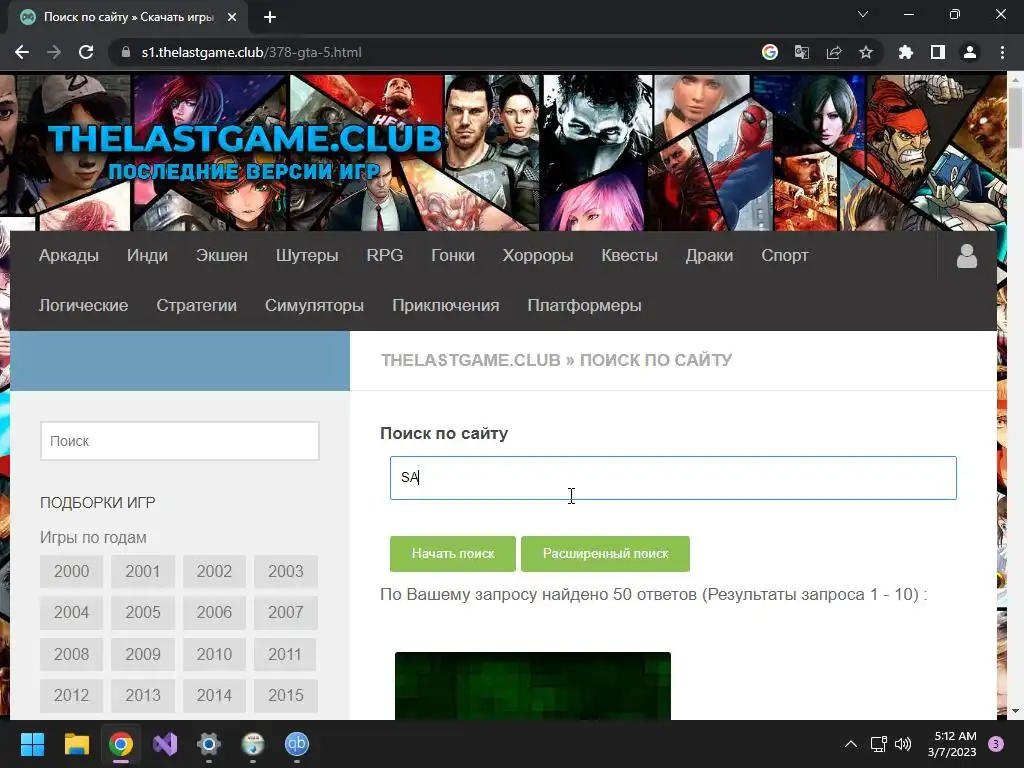The height and width of the screenshot is (768, 1024).
Task: Open the Chrome three-dot menu
Action: [x=1002, y=52]
